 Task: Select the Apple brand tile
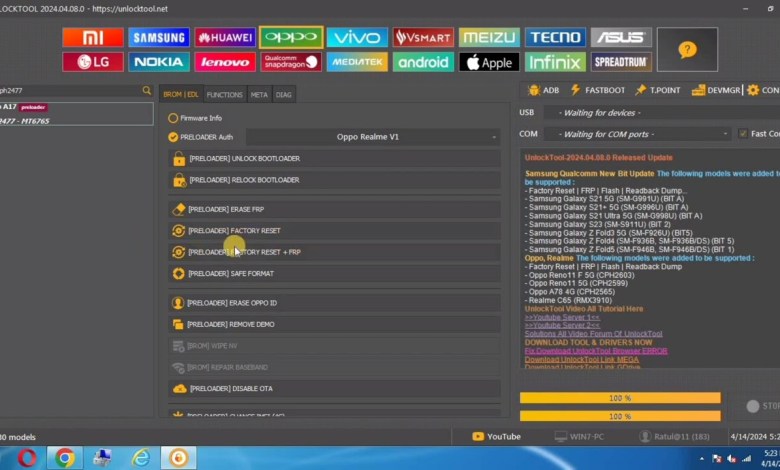coord(489,62)
